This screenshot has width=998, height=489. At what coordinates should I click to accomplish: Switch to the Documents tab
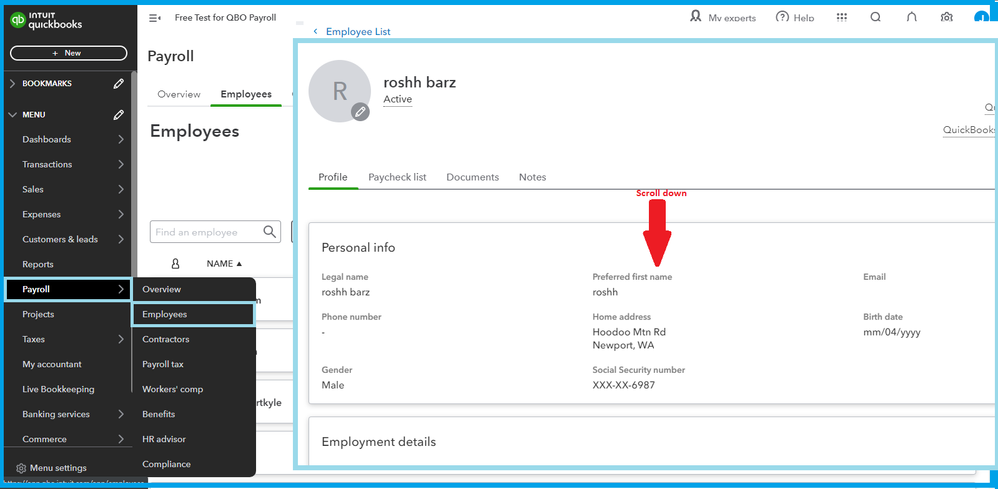pos(473,177)
